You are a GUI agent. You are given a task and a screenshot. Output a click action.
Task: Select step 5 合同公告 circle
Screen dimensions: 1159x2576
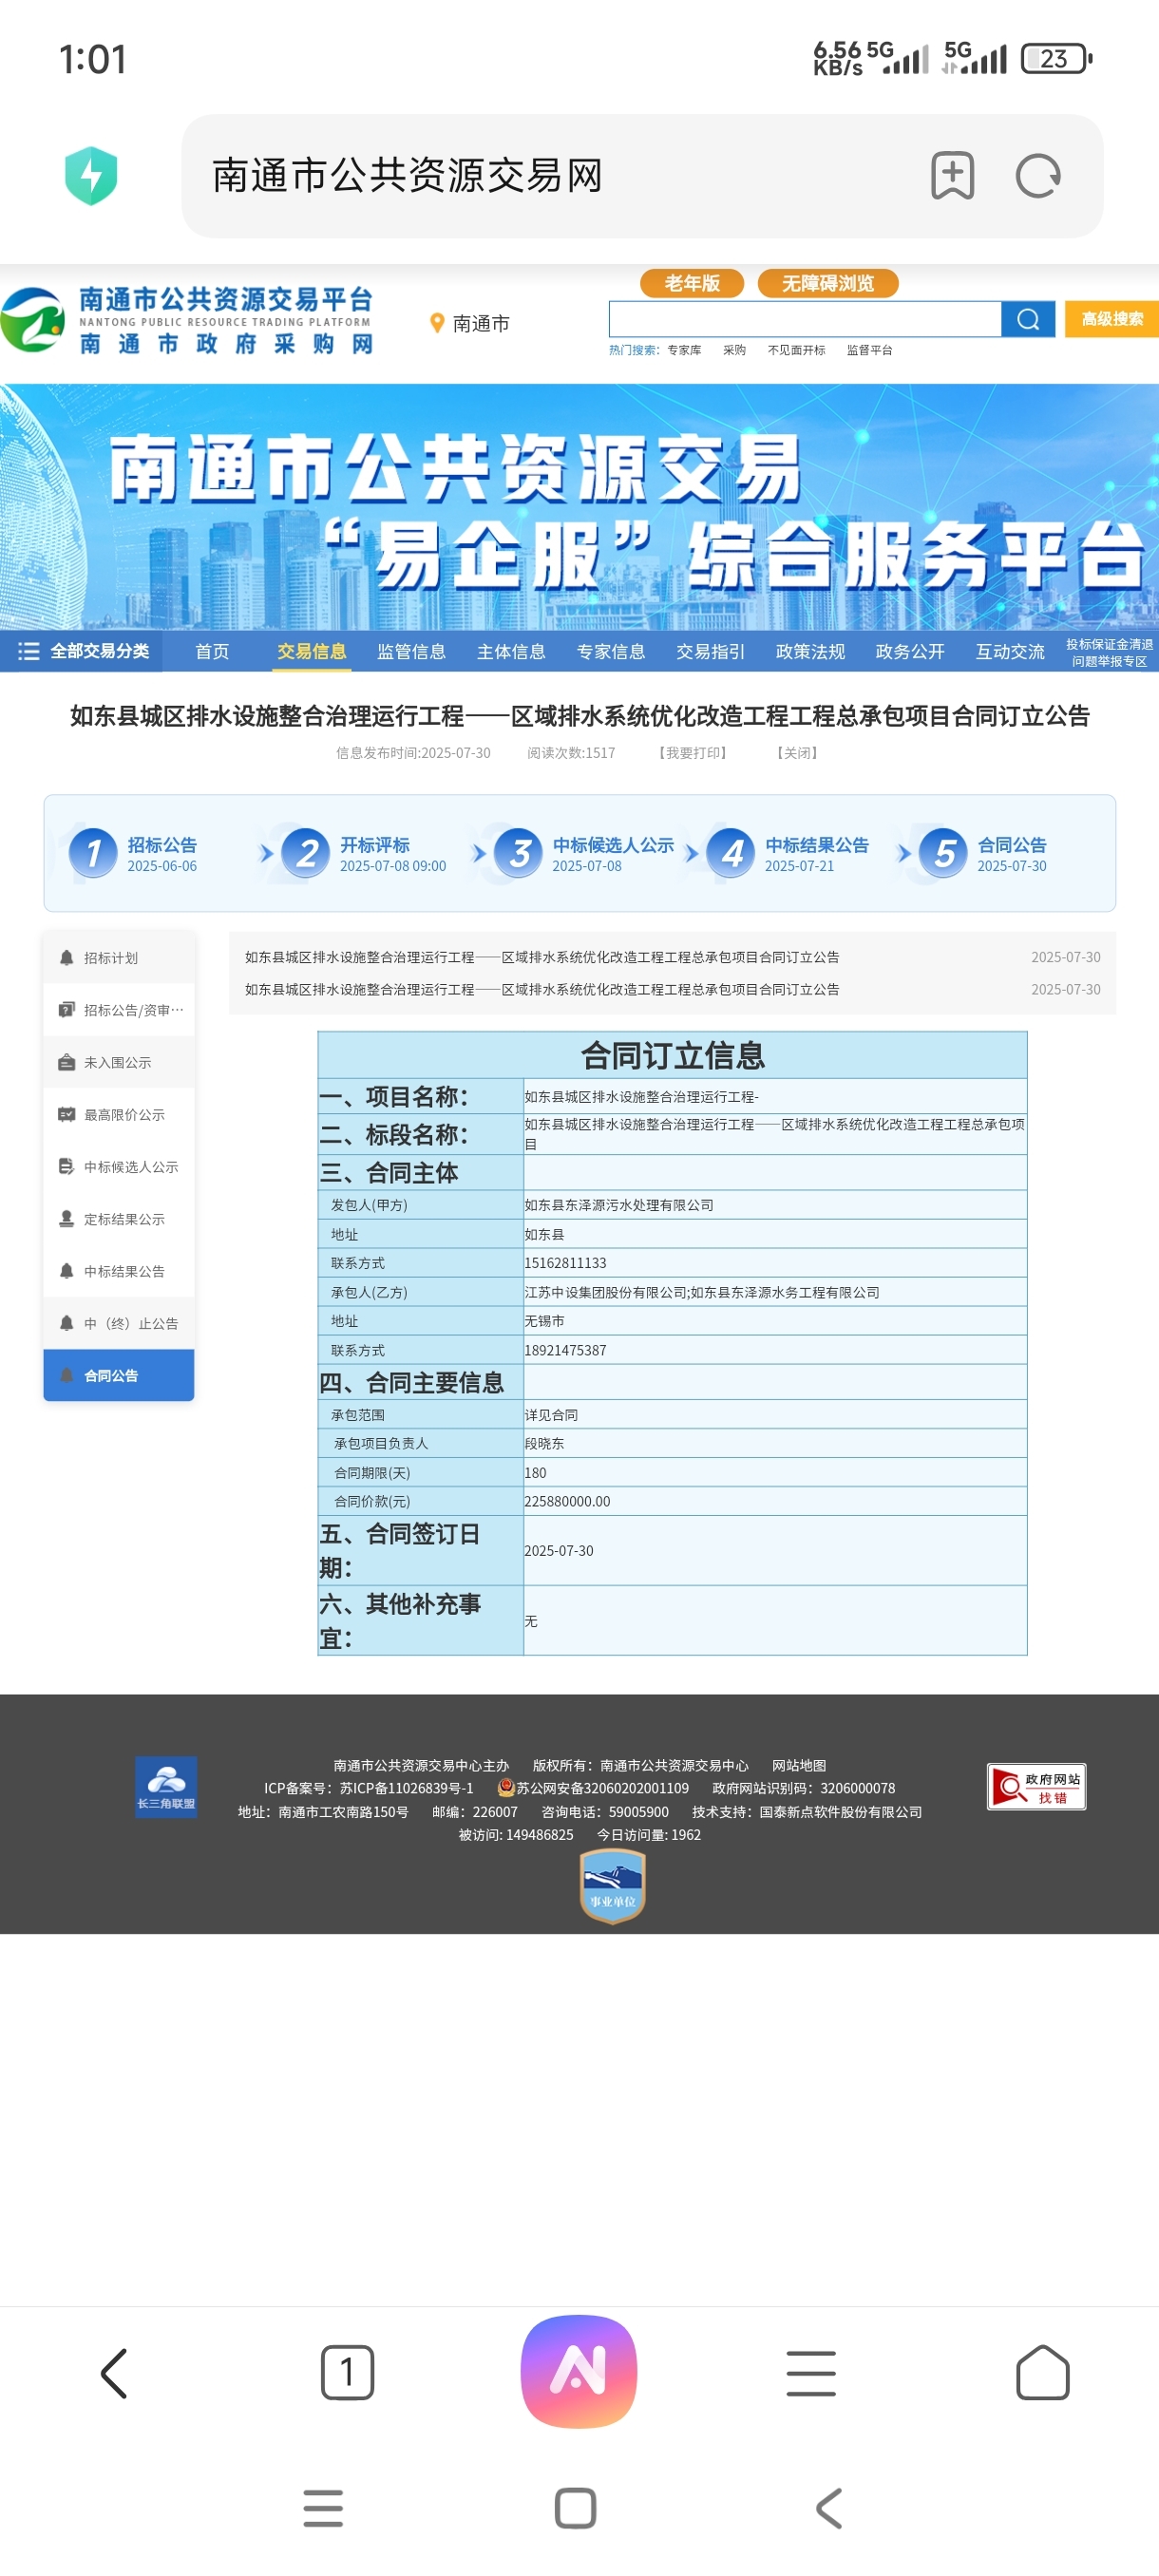click(943, 853)
